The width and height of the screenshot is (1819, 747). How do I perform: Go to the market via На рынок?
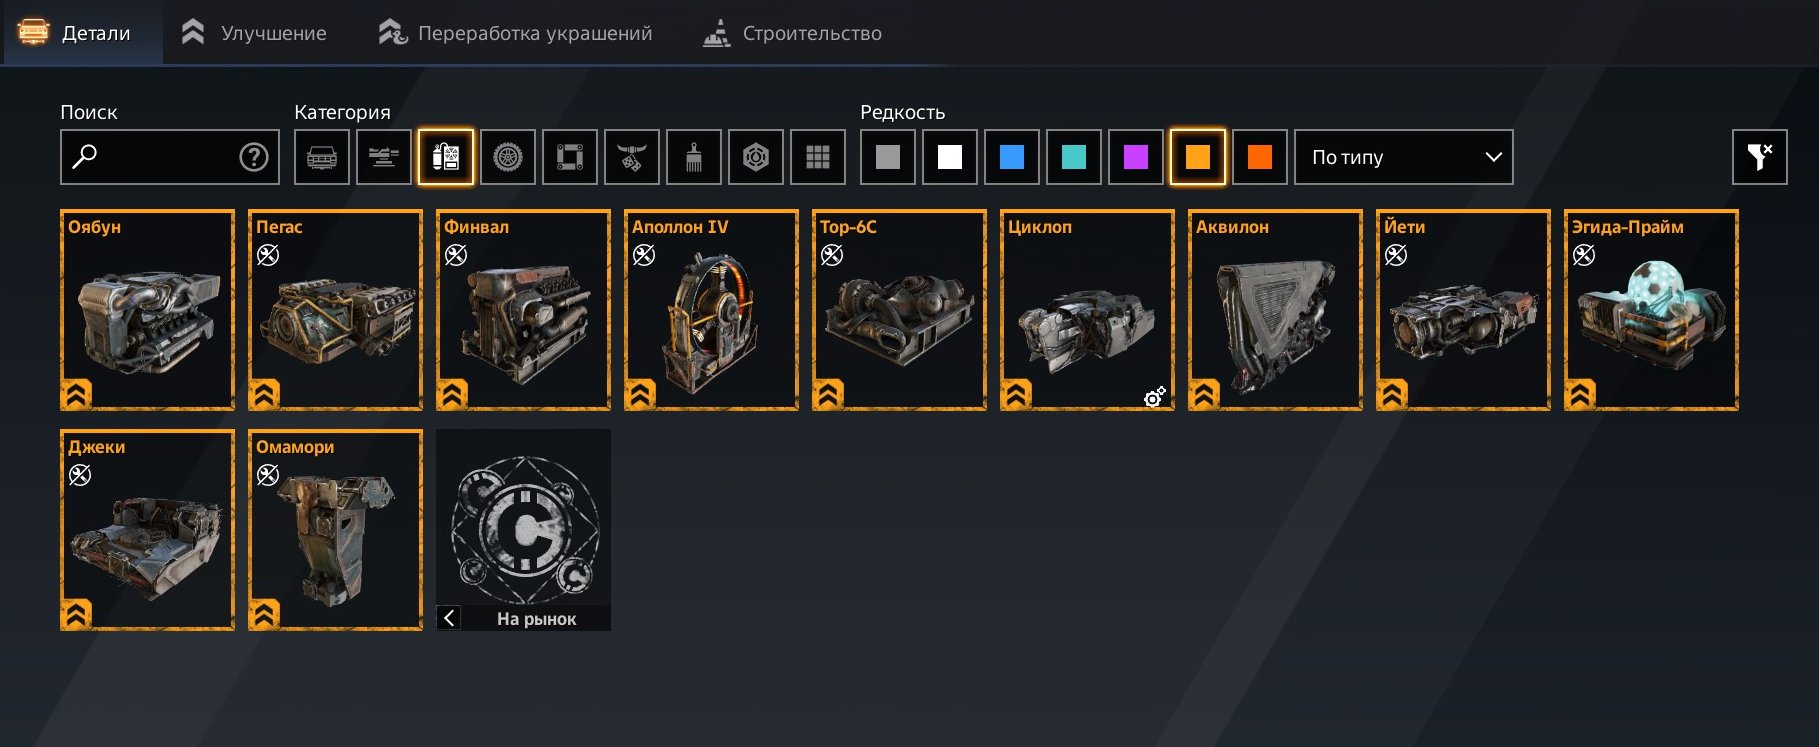pyautogui.click(x=536, y=619)
